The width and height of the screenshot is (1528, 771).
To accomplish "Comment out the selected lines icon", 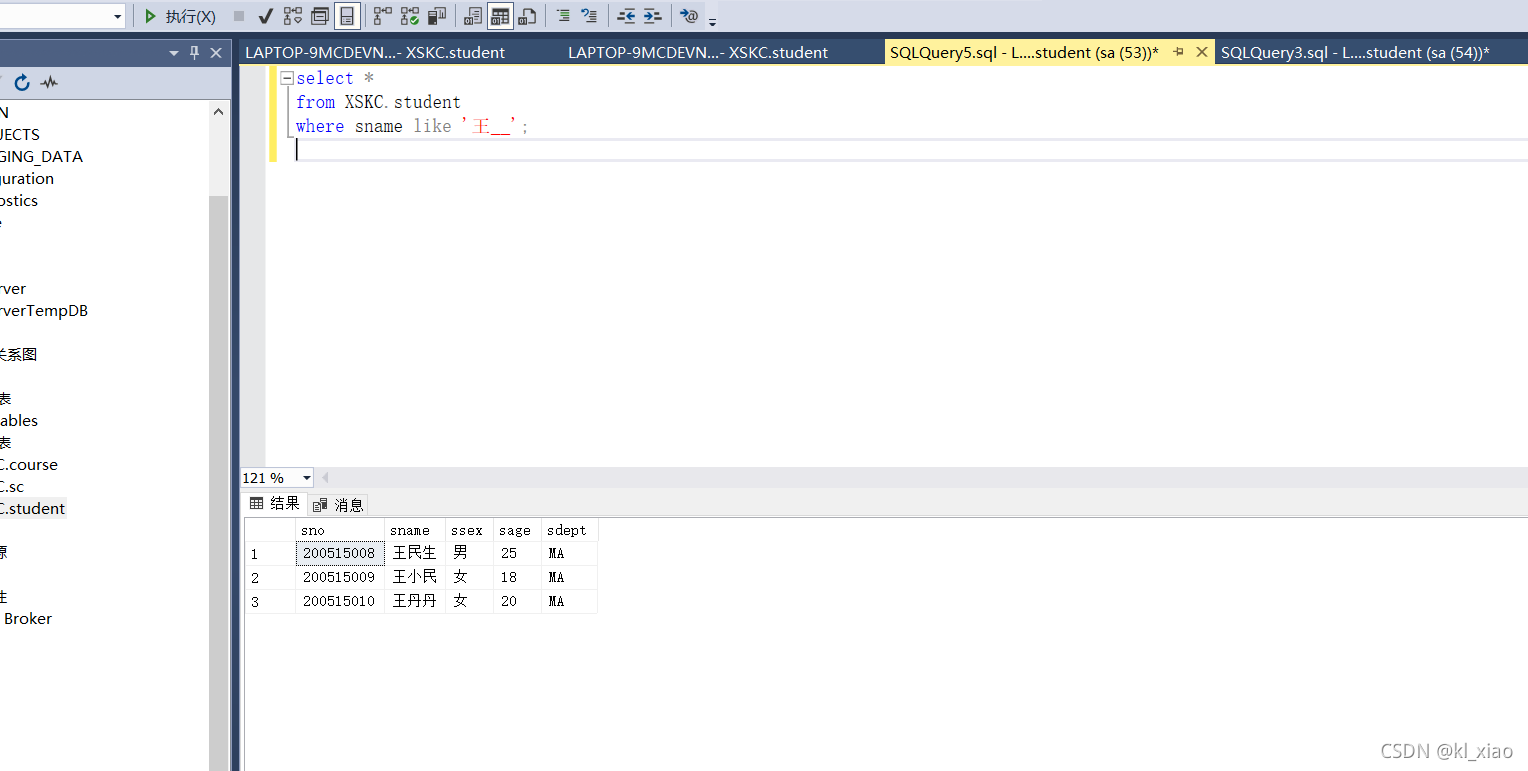I will point(563,16).
